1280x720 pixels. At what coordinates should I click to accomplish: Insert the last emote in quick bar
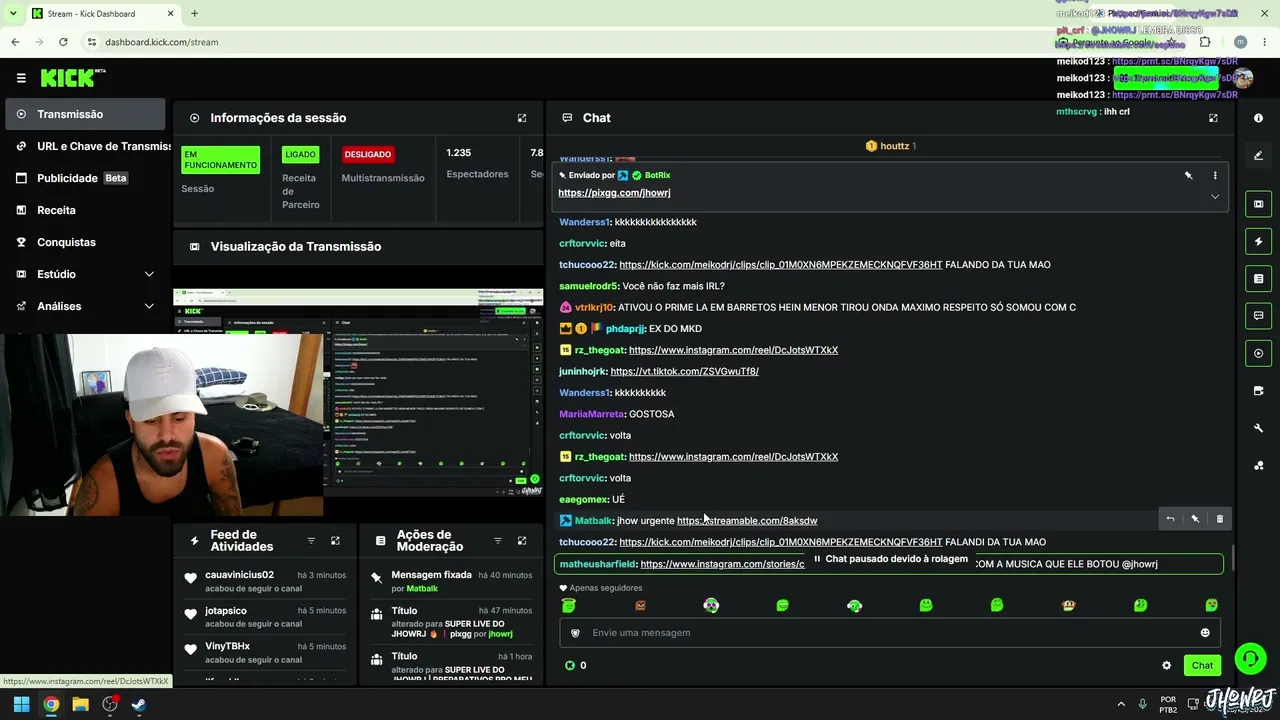point(1212,605)
